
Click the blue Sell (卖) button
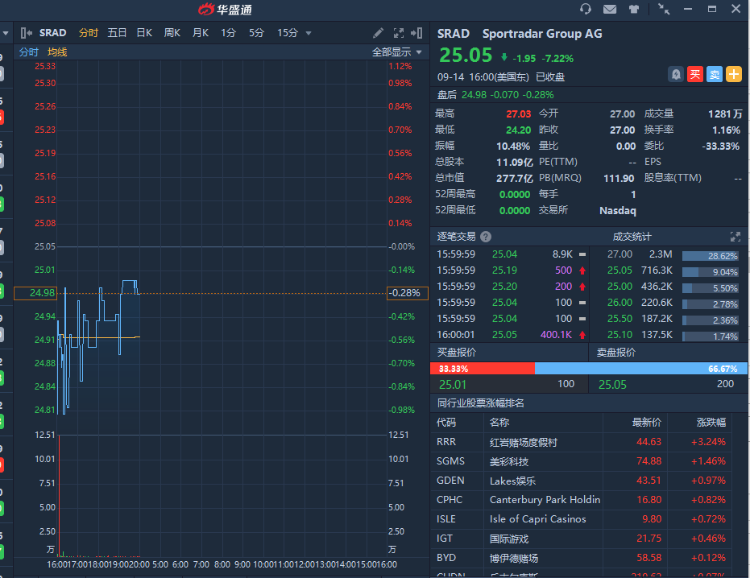pos(714,74)
